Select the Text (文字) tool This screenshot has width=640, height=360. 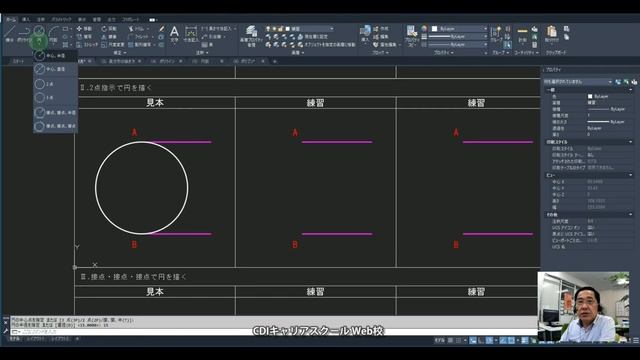[174, 33]
